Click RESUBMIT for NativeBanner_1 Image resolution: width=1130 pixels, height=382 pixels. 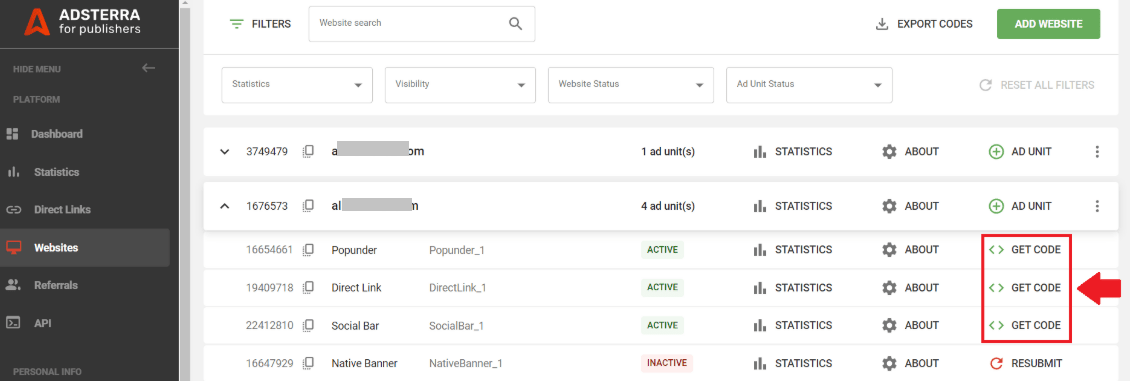point(1026,363)
